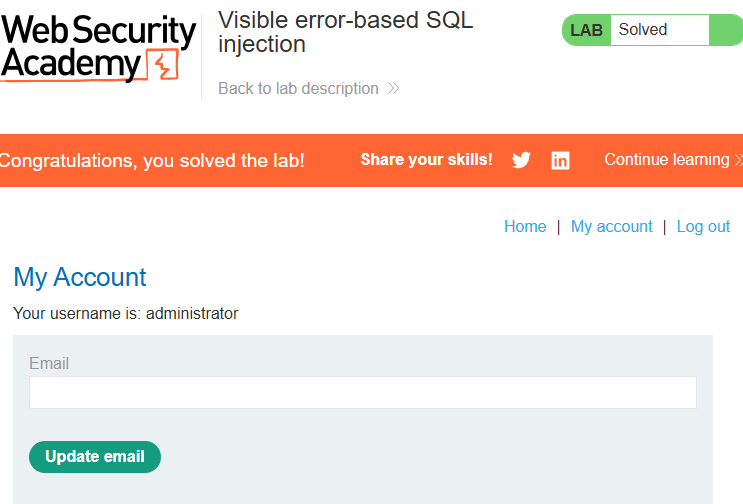Select Log out in navigation
The width and height of the screenshot is (743, 504).
pyautogui.click(x=703, y=227)
